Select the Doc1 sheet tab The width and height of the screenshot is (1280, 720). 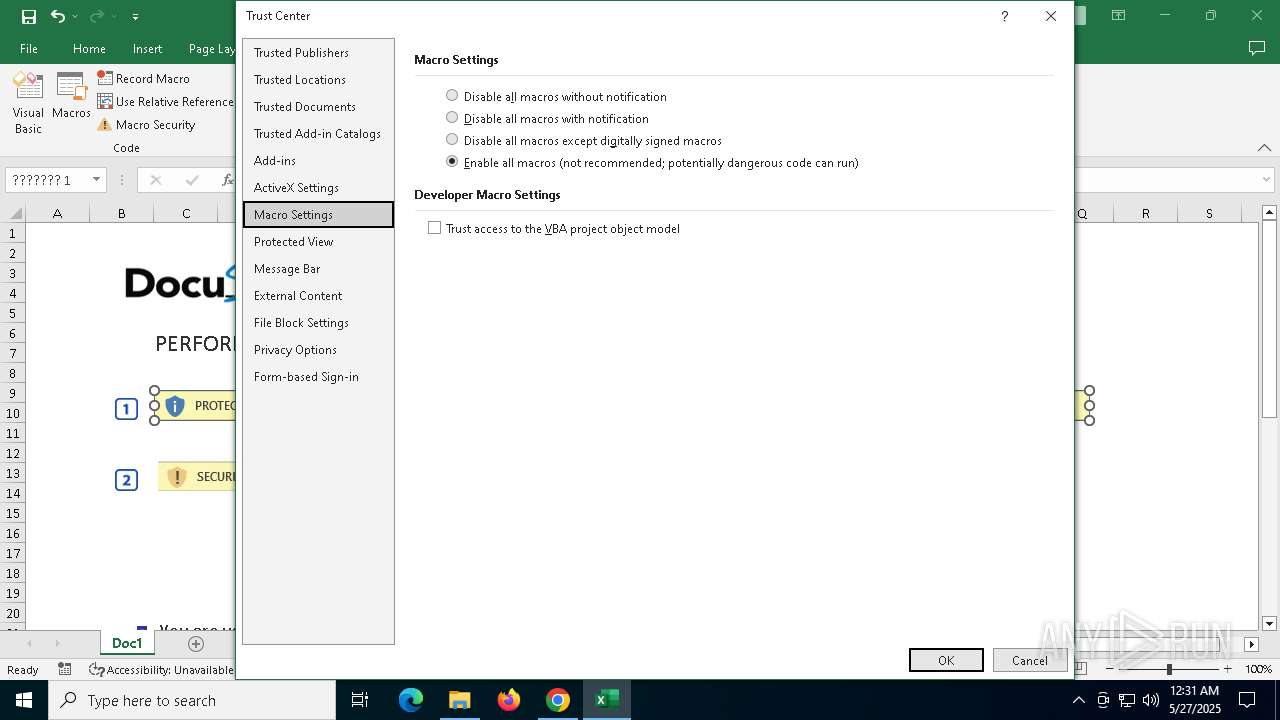127,643
